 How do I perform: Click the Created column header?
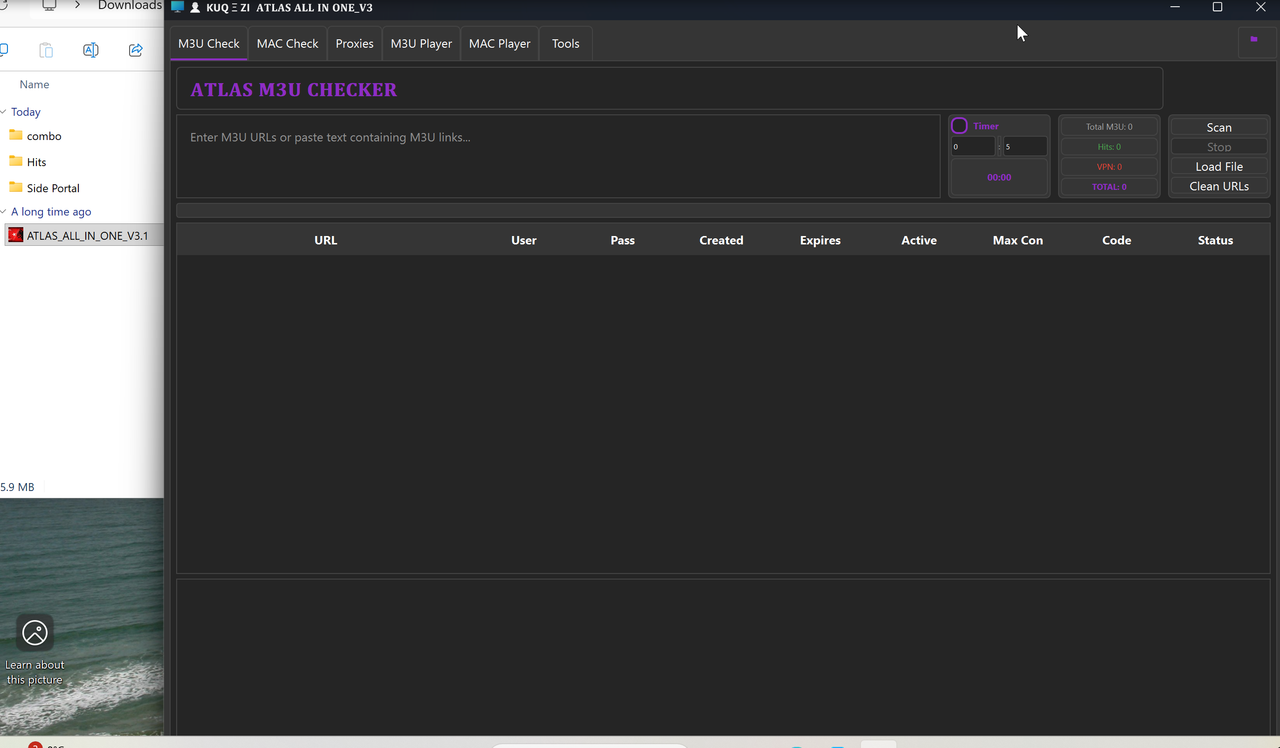(721, 240)
